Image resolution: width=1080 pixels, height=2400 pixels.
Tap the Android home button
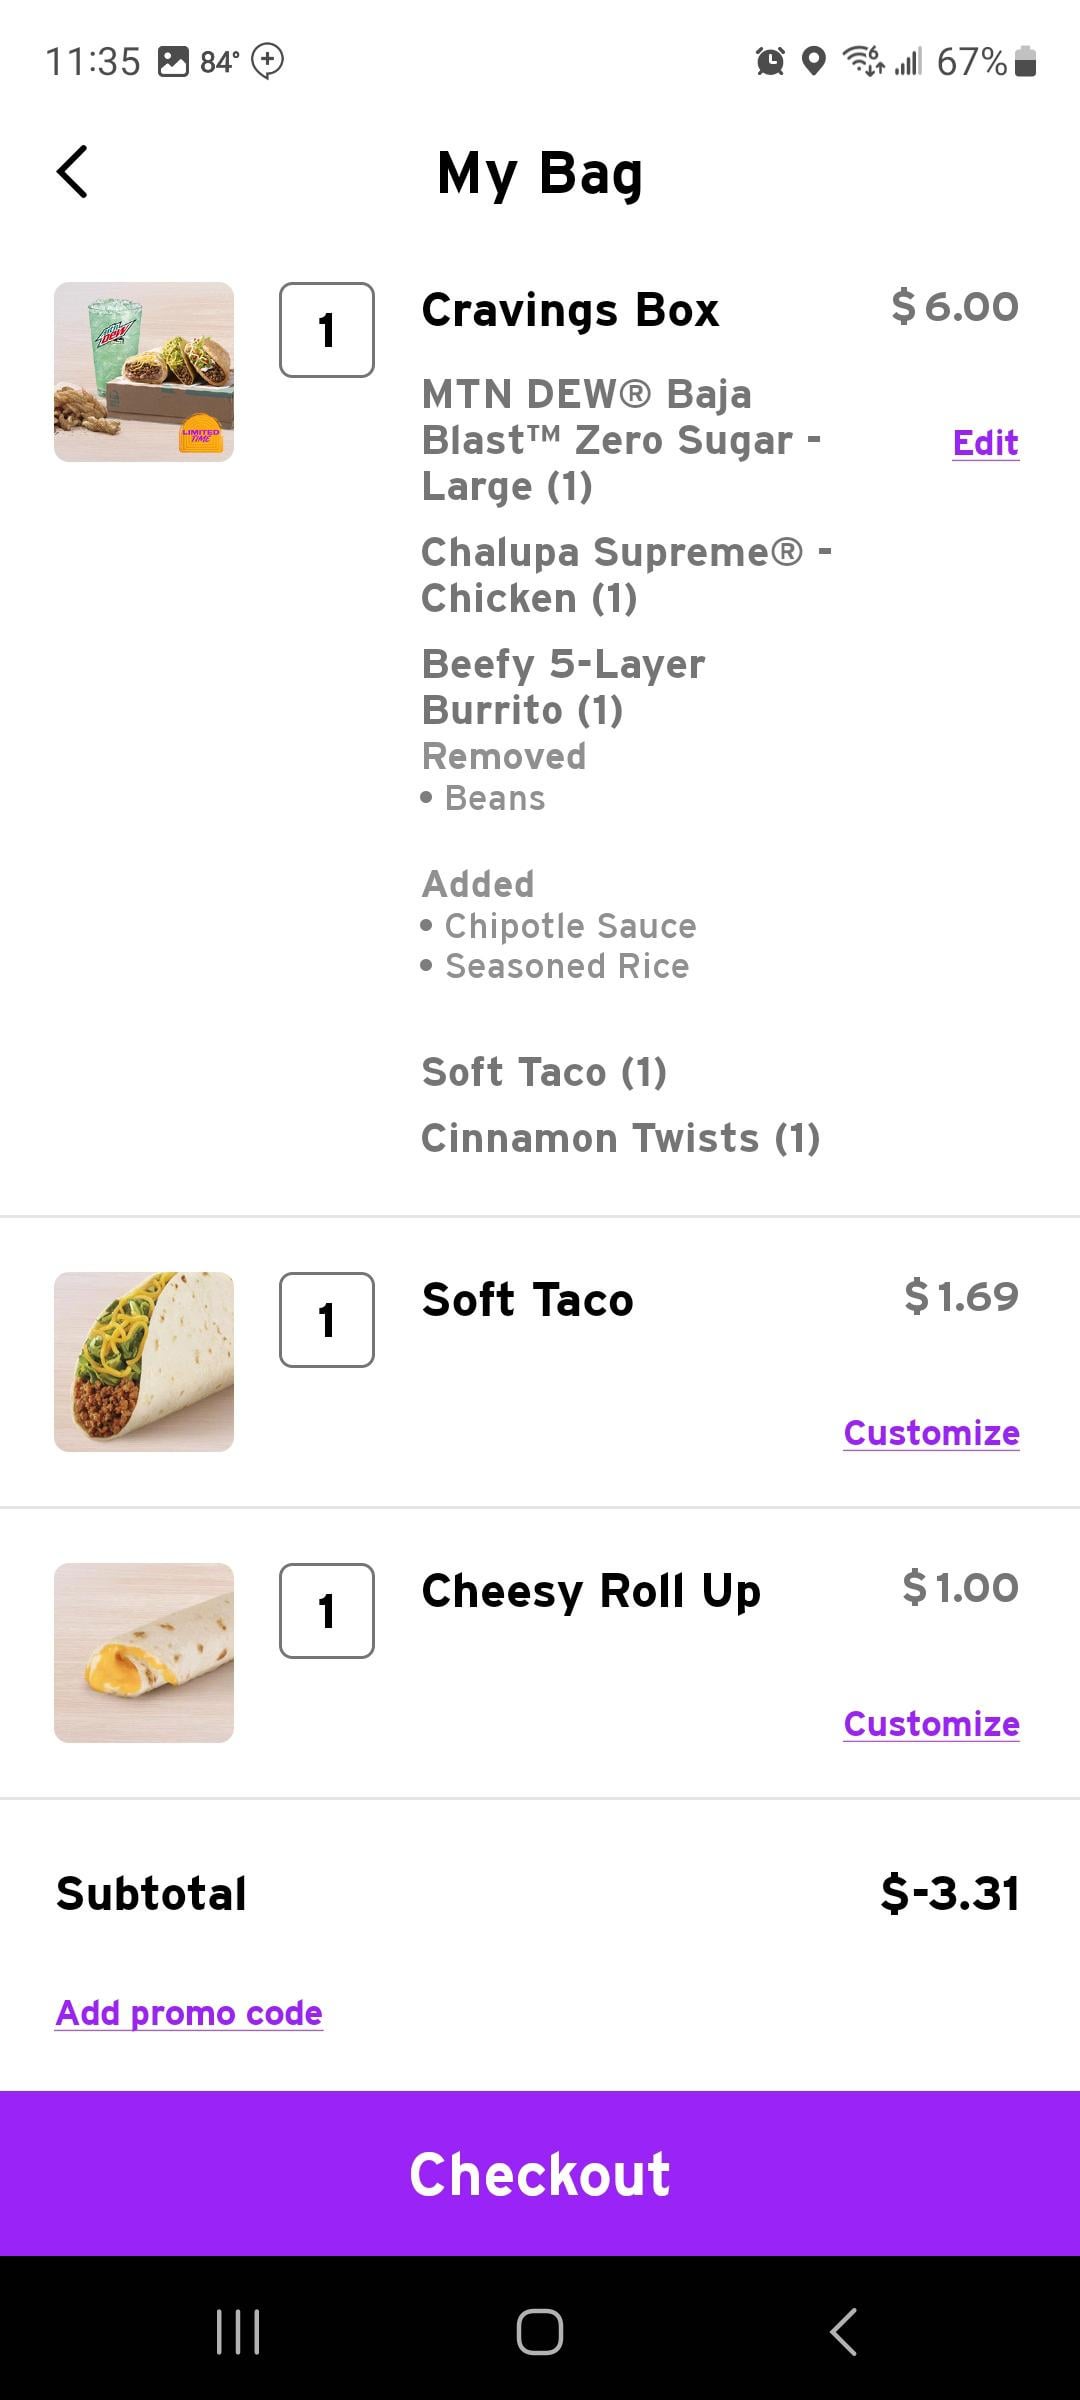(x=540, y=2332)
